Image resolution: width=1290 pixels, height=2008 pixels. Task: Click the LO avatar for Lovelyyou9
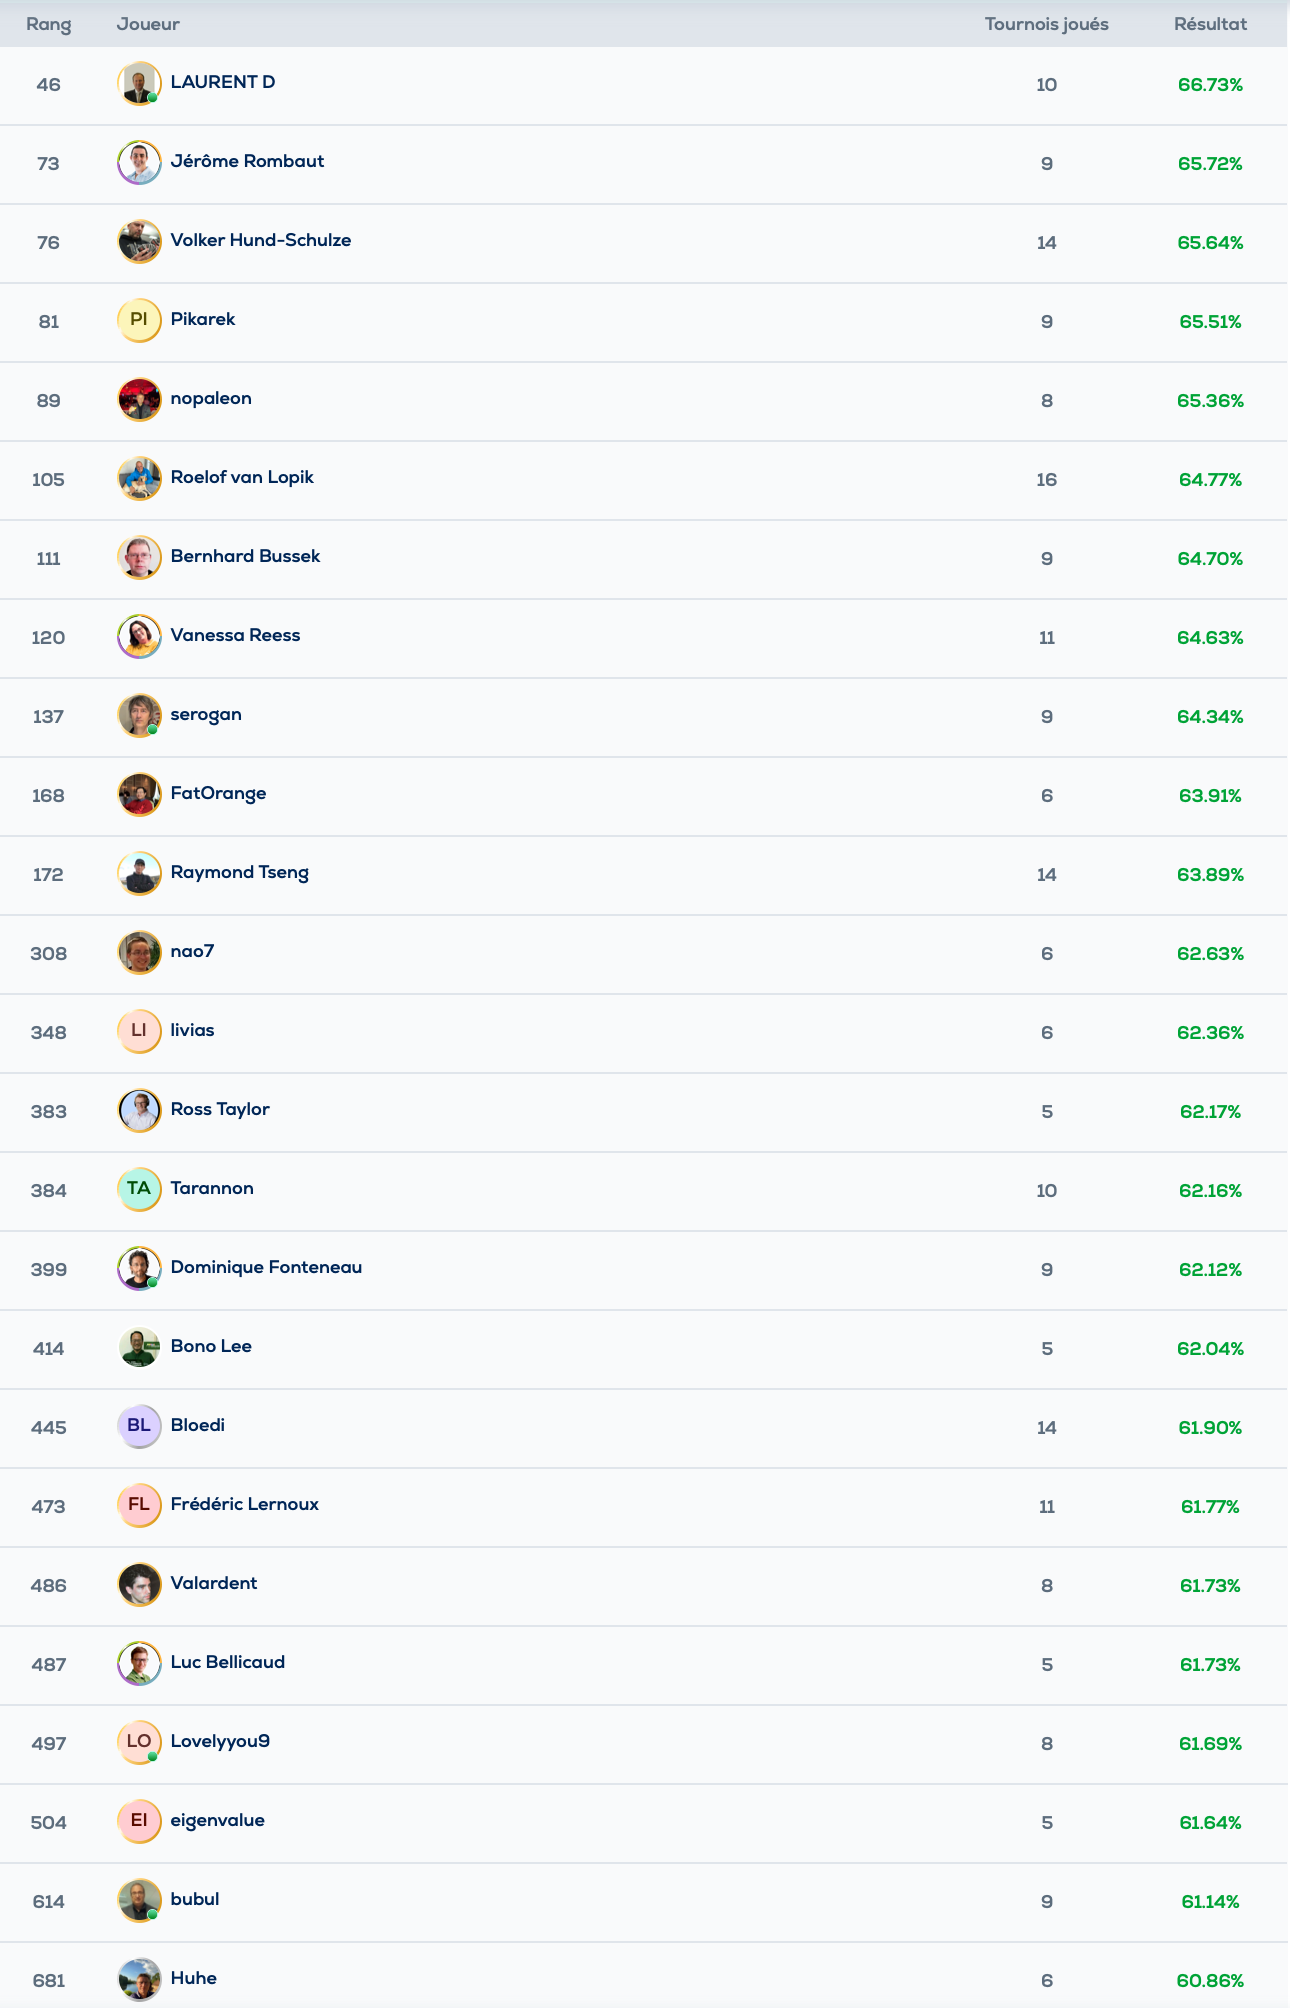139,1742
